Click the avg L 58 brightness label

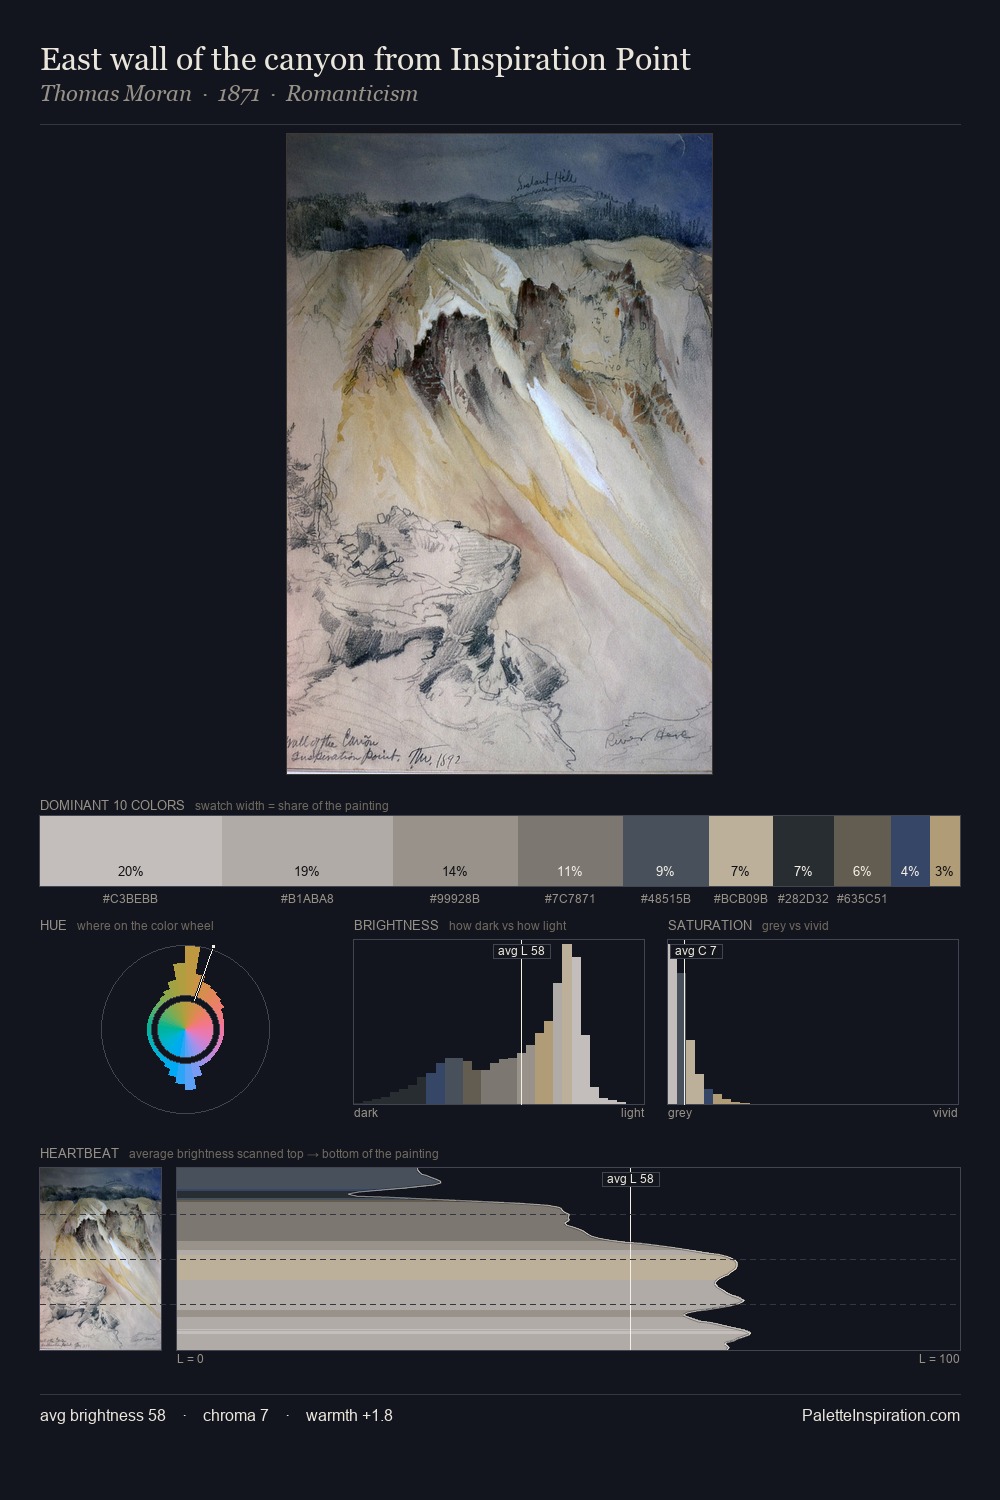[522, 951]
